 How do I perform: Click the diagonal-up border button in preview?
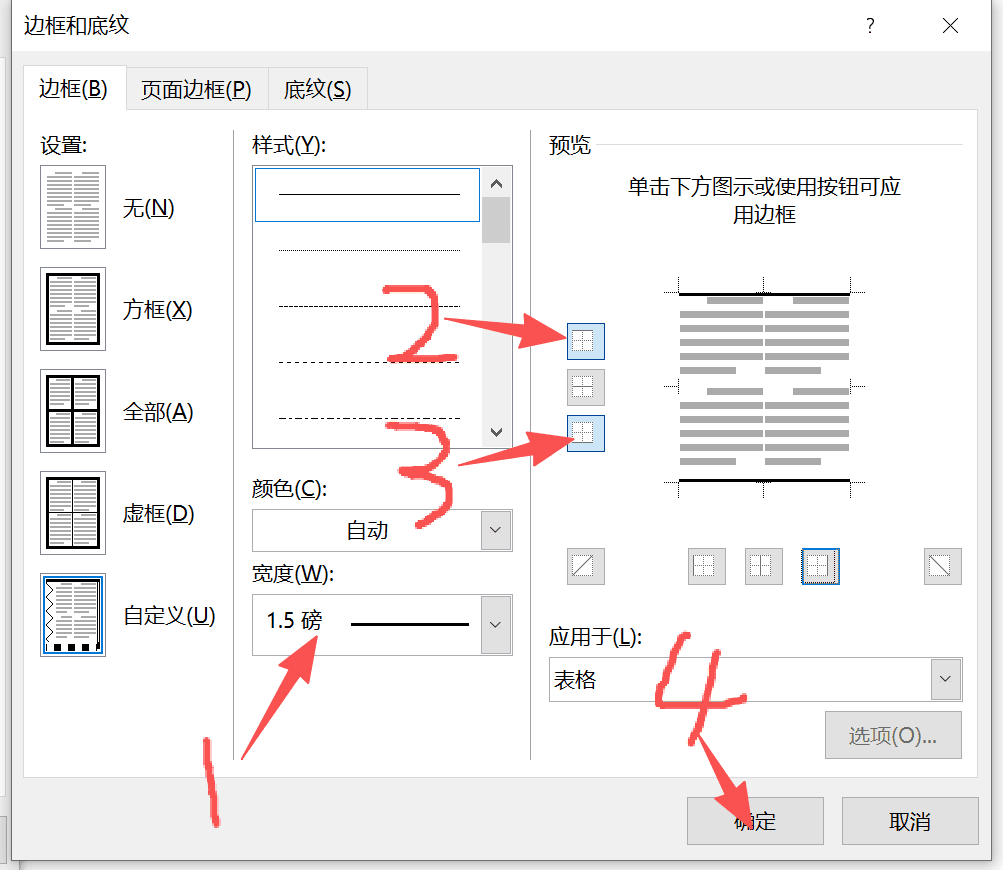pyautogui.click(x=585, y=566)
